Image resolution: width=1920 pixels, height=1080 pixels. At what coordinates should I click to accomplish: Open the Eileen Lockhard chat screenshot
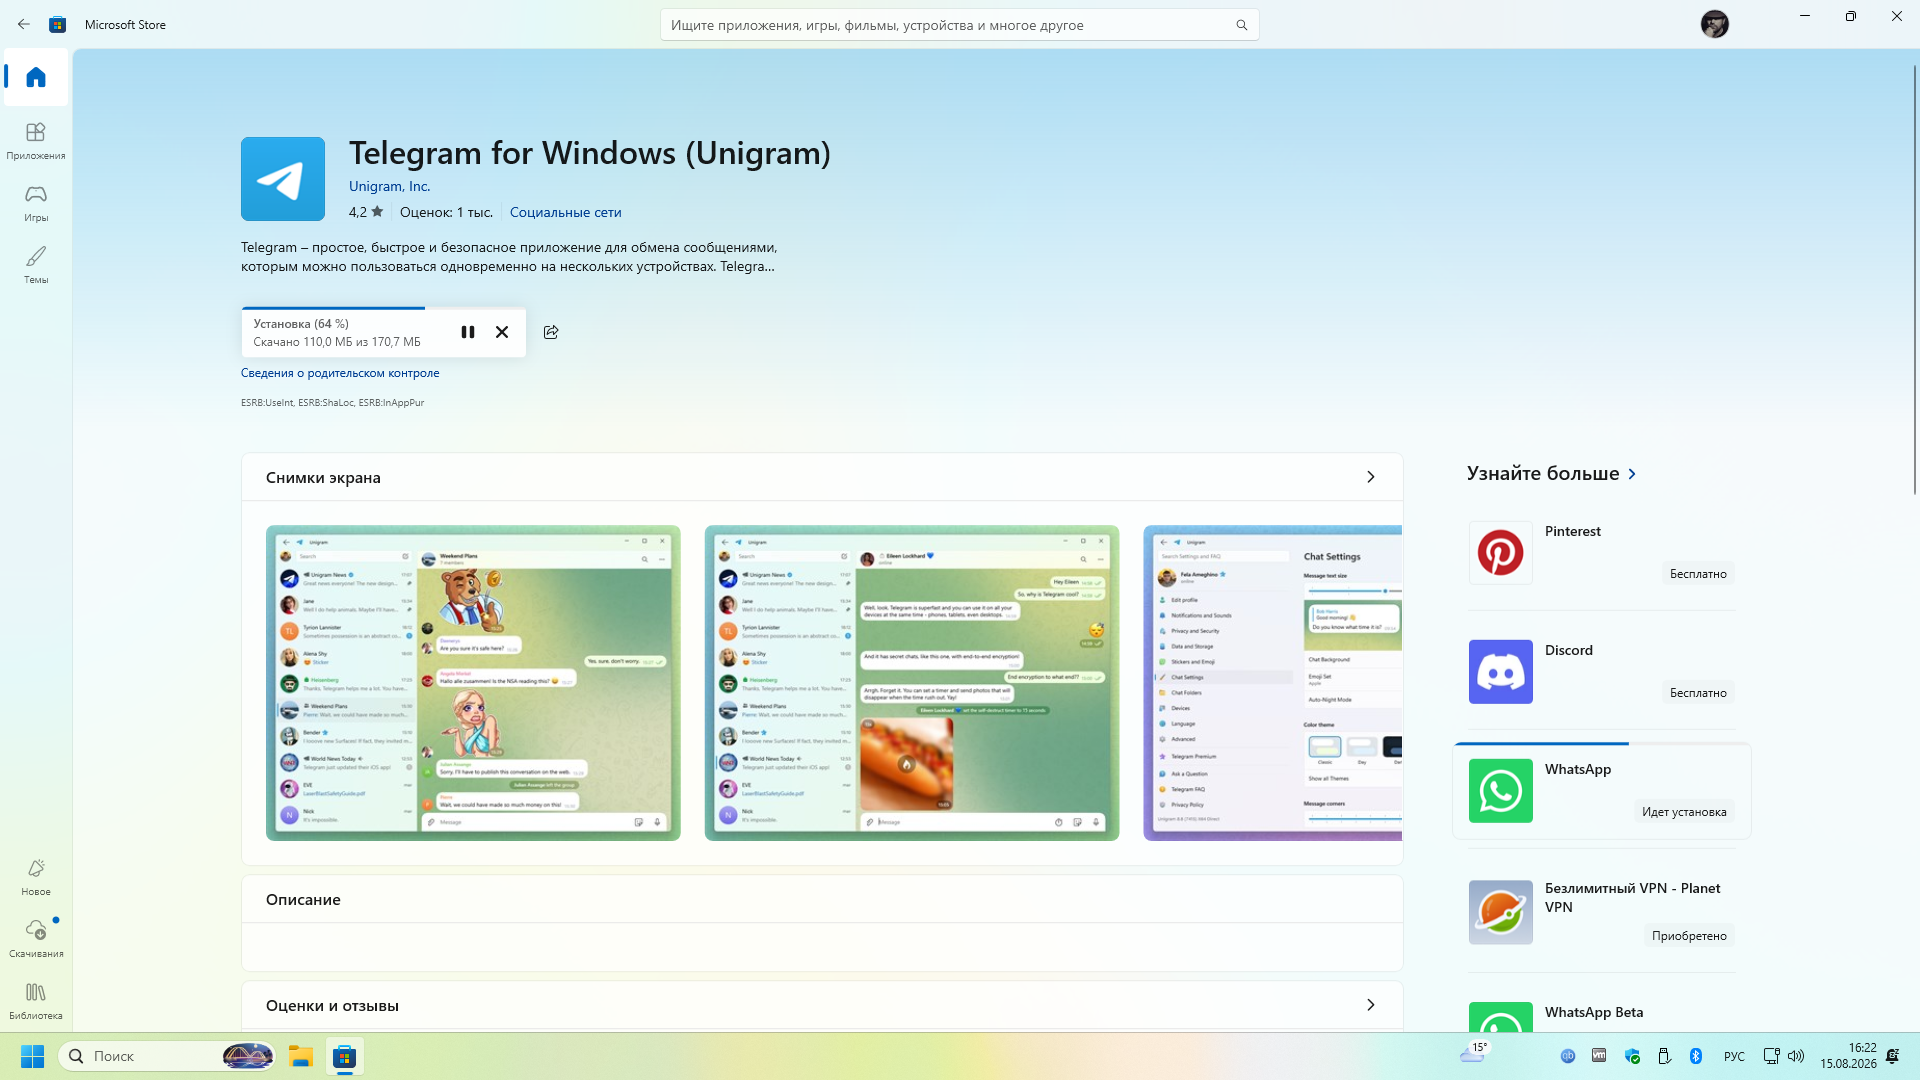coord(912,683)
